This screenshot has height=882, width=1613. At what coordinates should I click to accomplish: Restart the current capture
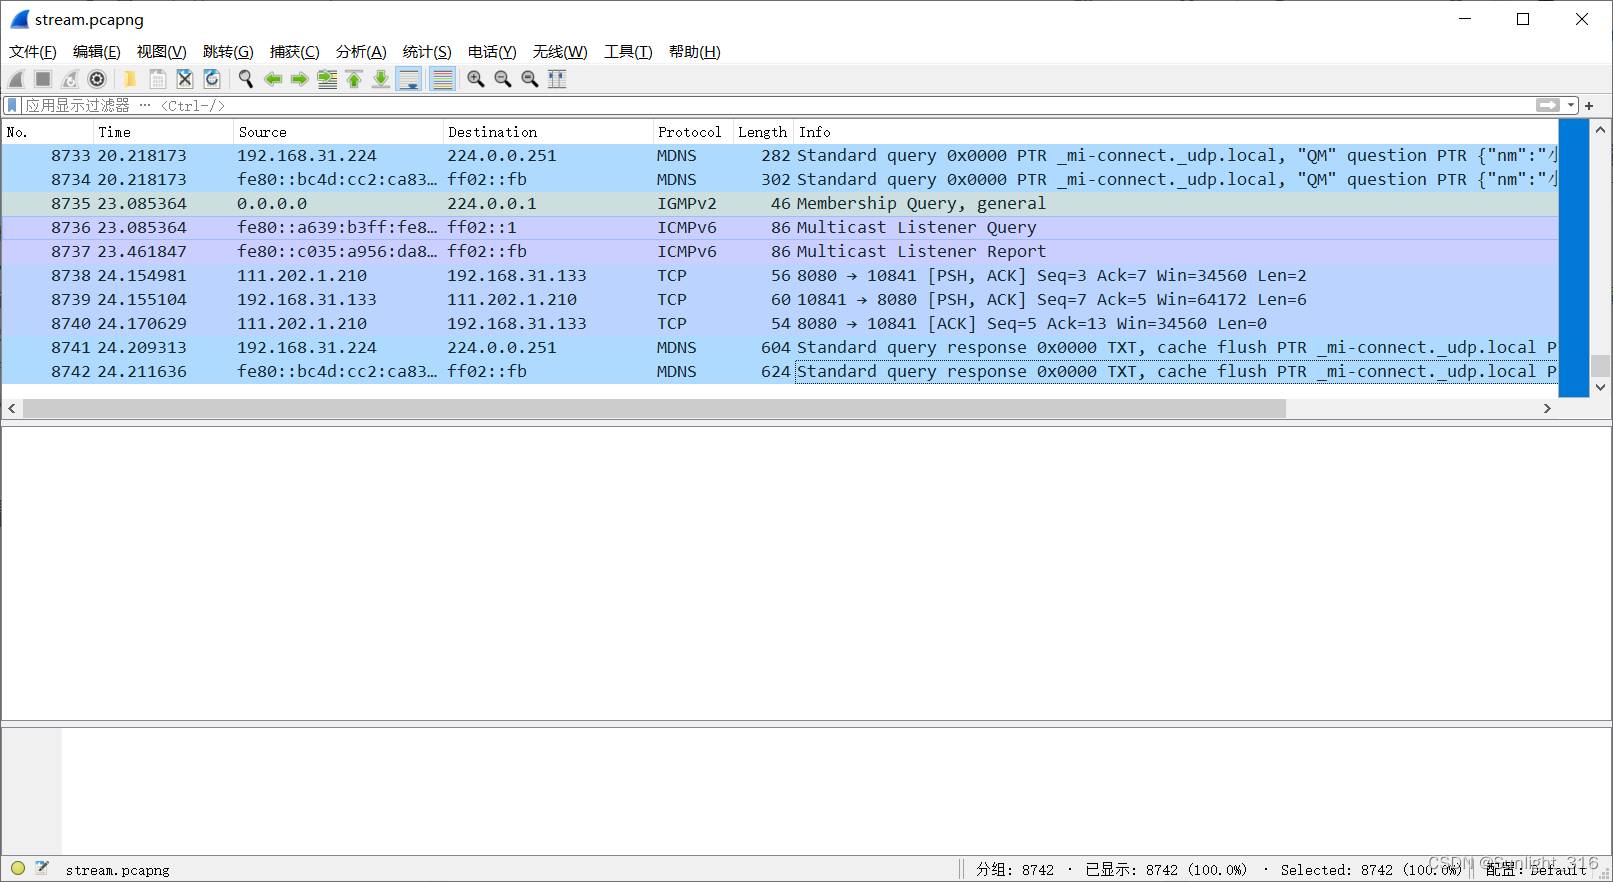[70, 79]
